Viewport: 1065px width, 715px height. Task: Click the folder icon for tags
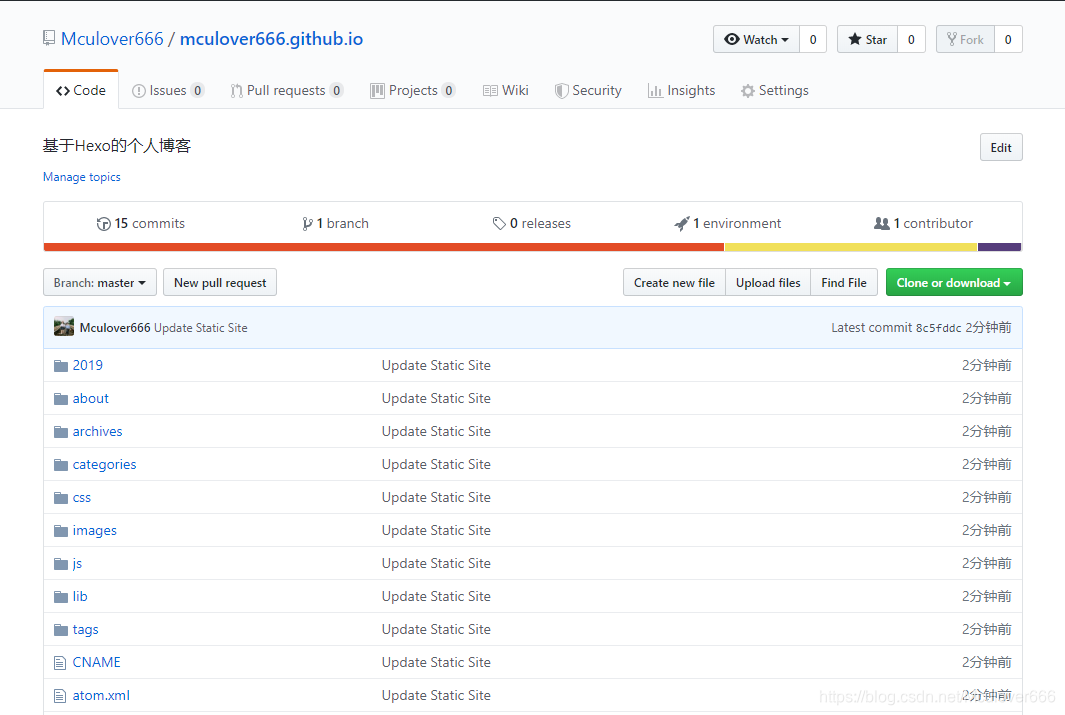click(x=61, y=630)
